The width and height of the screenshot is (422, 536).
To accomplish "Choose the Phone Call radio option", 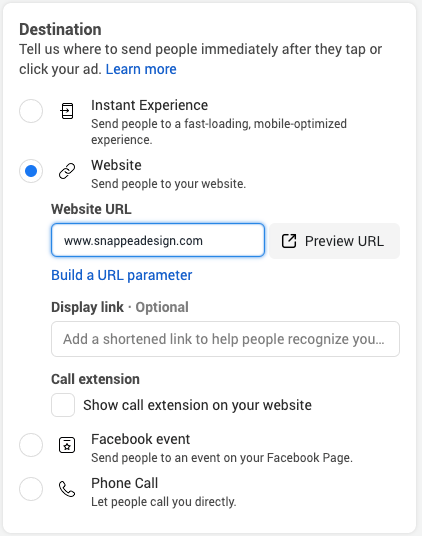I will [31, 489].
